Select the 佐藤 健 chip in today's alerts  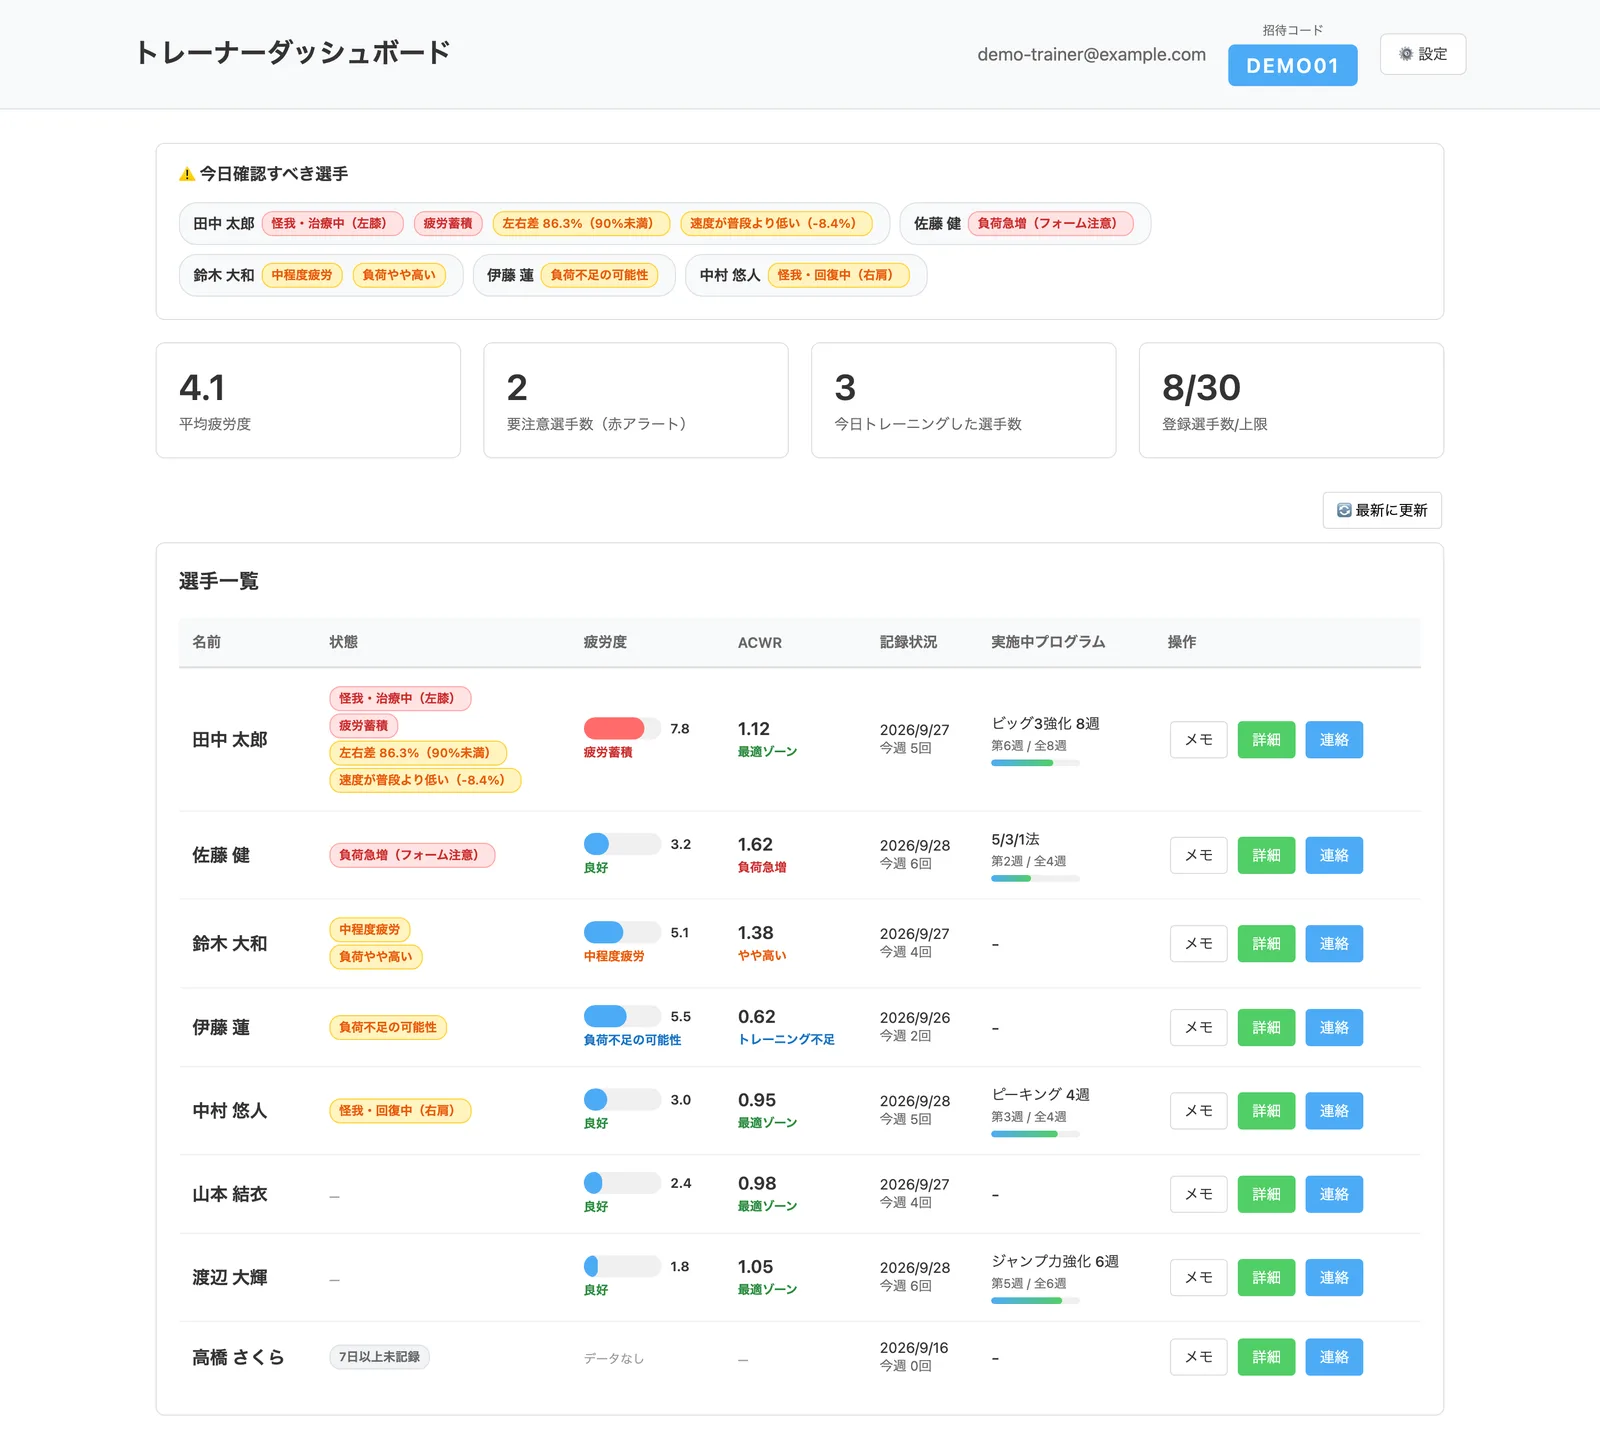[1025, 223]
